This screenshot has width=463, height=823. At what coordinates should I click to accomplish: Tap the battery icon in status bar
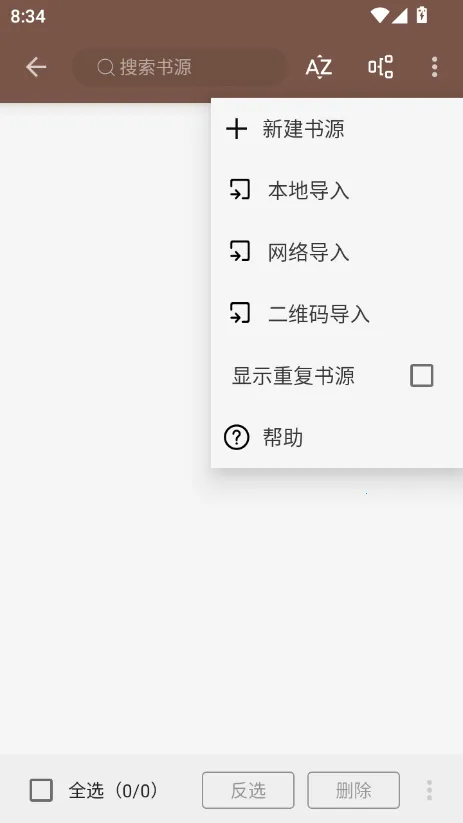click(422, 15)
